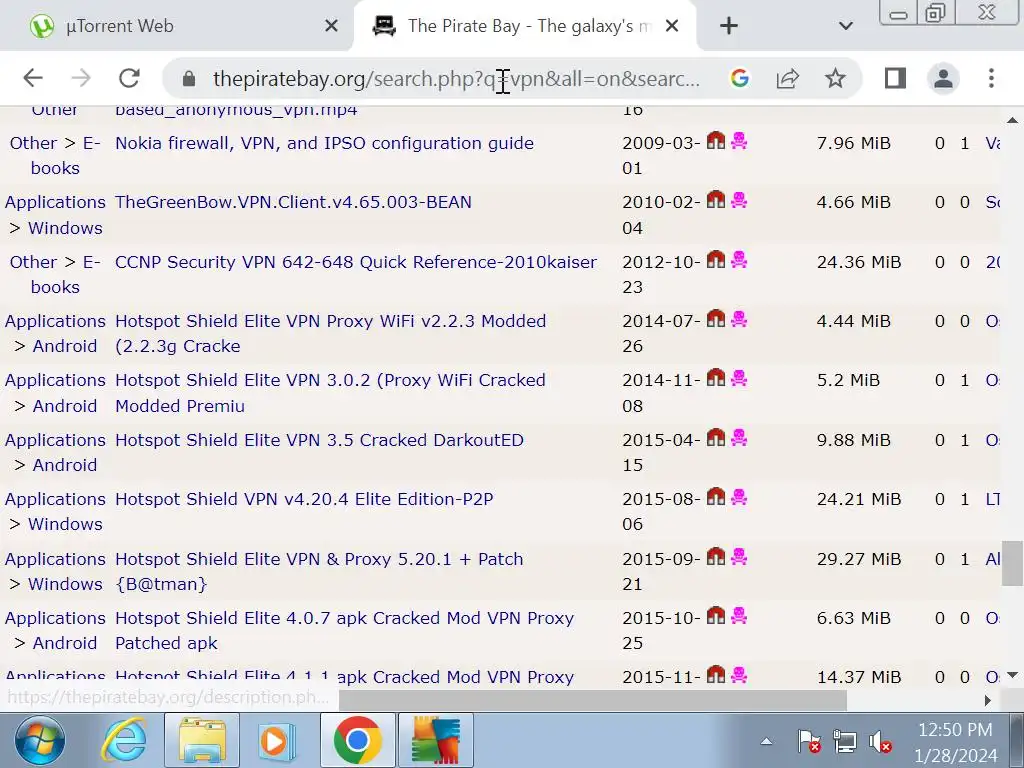Image resolution: width=1024 pixels, height=768 pixels.
Task: Click pink skull icon for TheGreenBow VPN
Action: pyautogui.click(x=739, y=200)
